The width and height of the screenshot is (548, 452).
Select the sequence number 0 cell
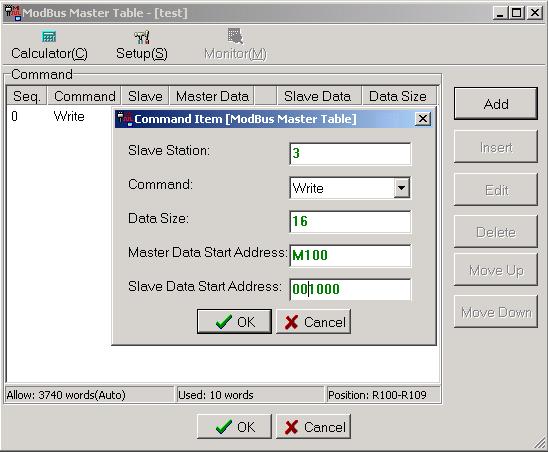[x=14, y=116]
